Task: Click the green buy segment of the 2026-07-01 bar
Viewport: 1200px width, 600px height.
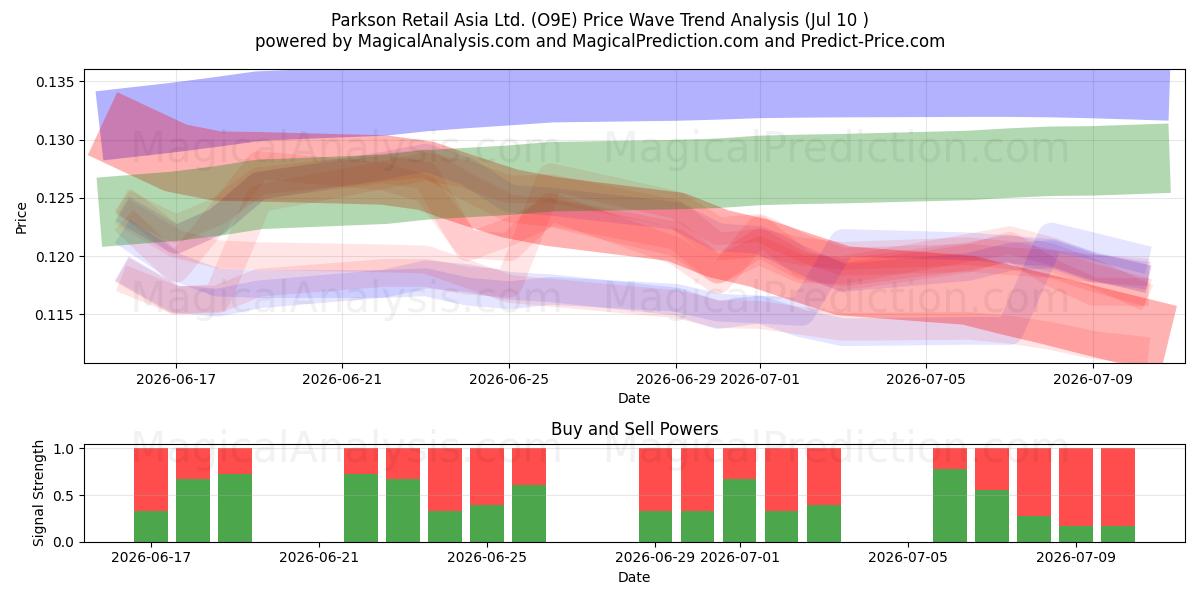Action: 739,511
